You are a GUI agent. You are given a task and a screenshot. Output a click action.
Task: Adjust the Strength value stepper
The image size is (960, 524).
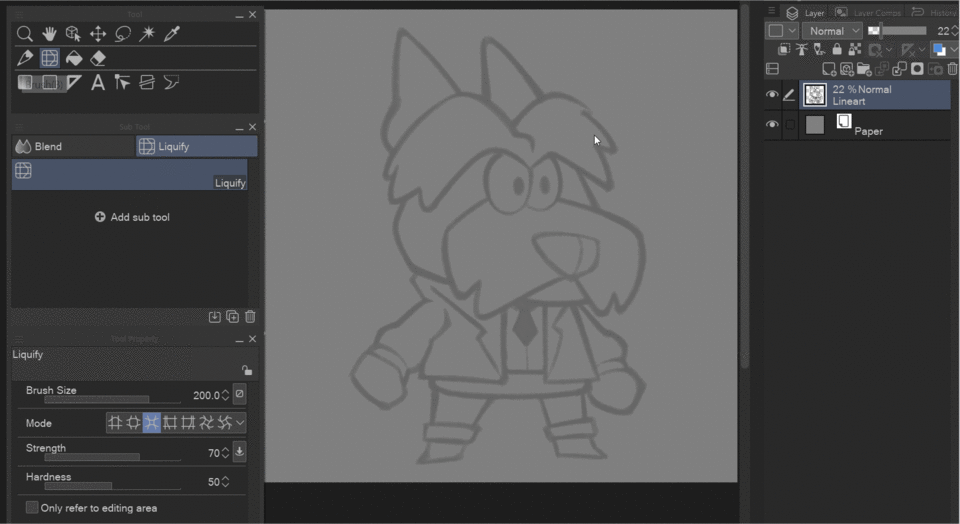[x=225, y=453]
